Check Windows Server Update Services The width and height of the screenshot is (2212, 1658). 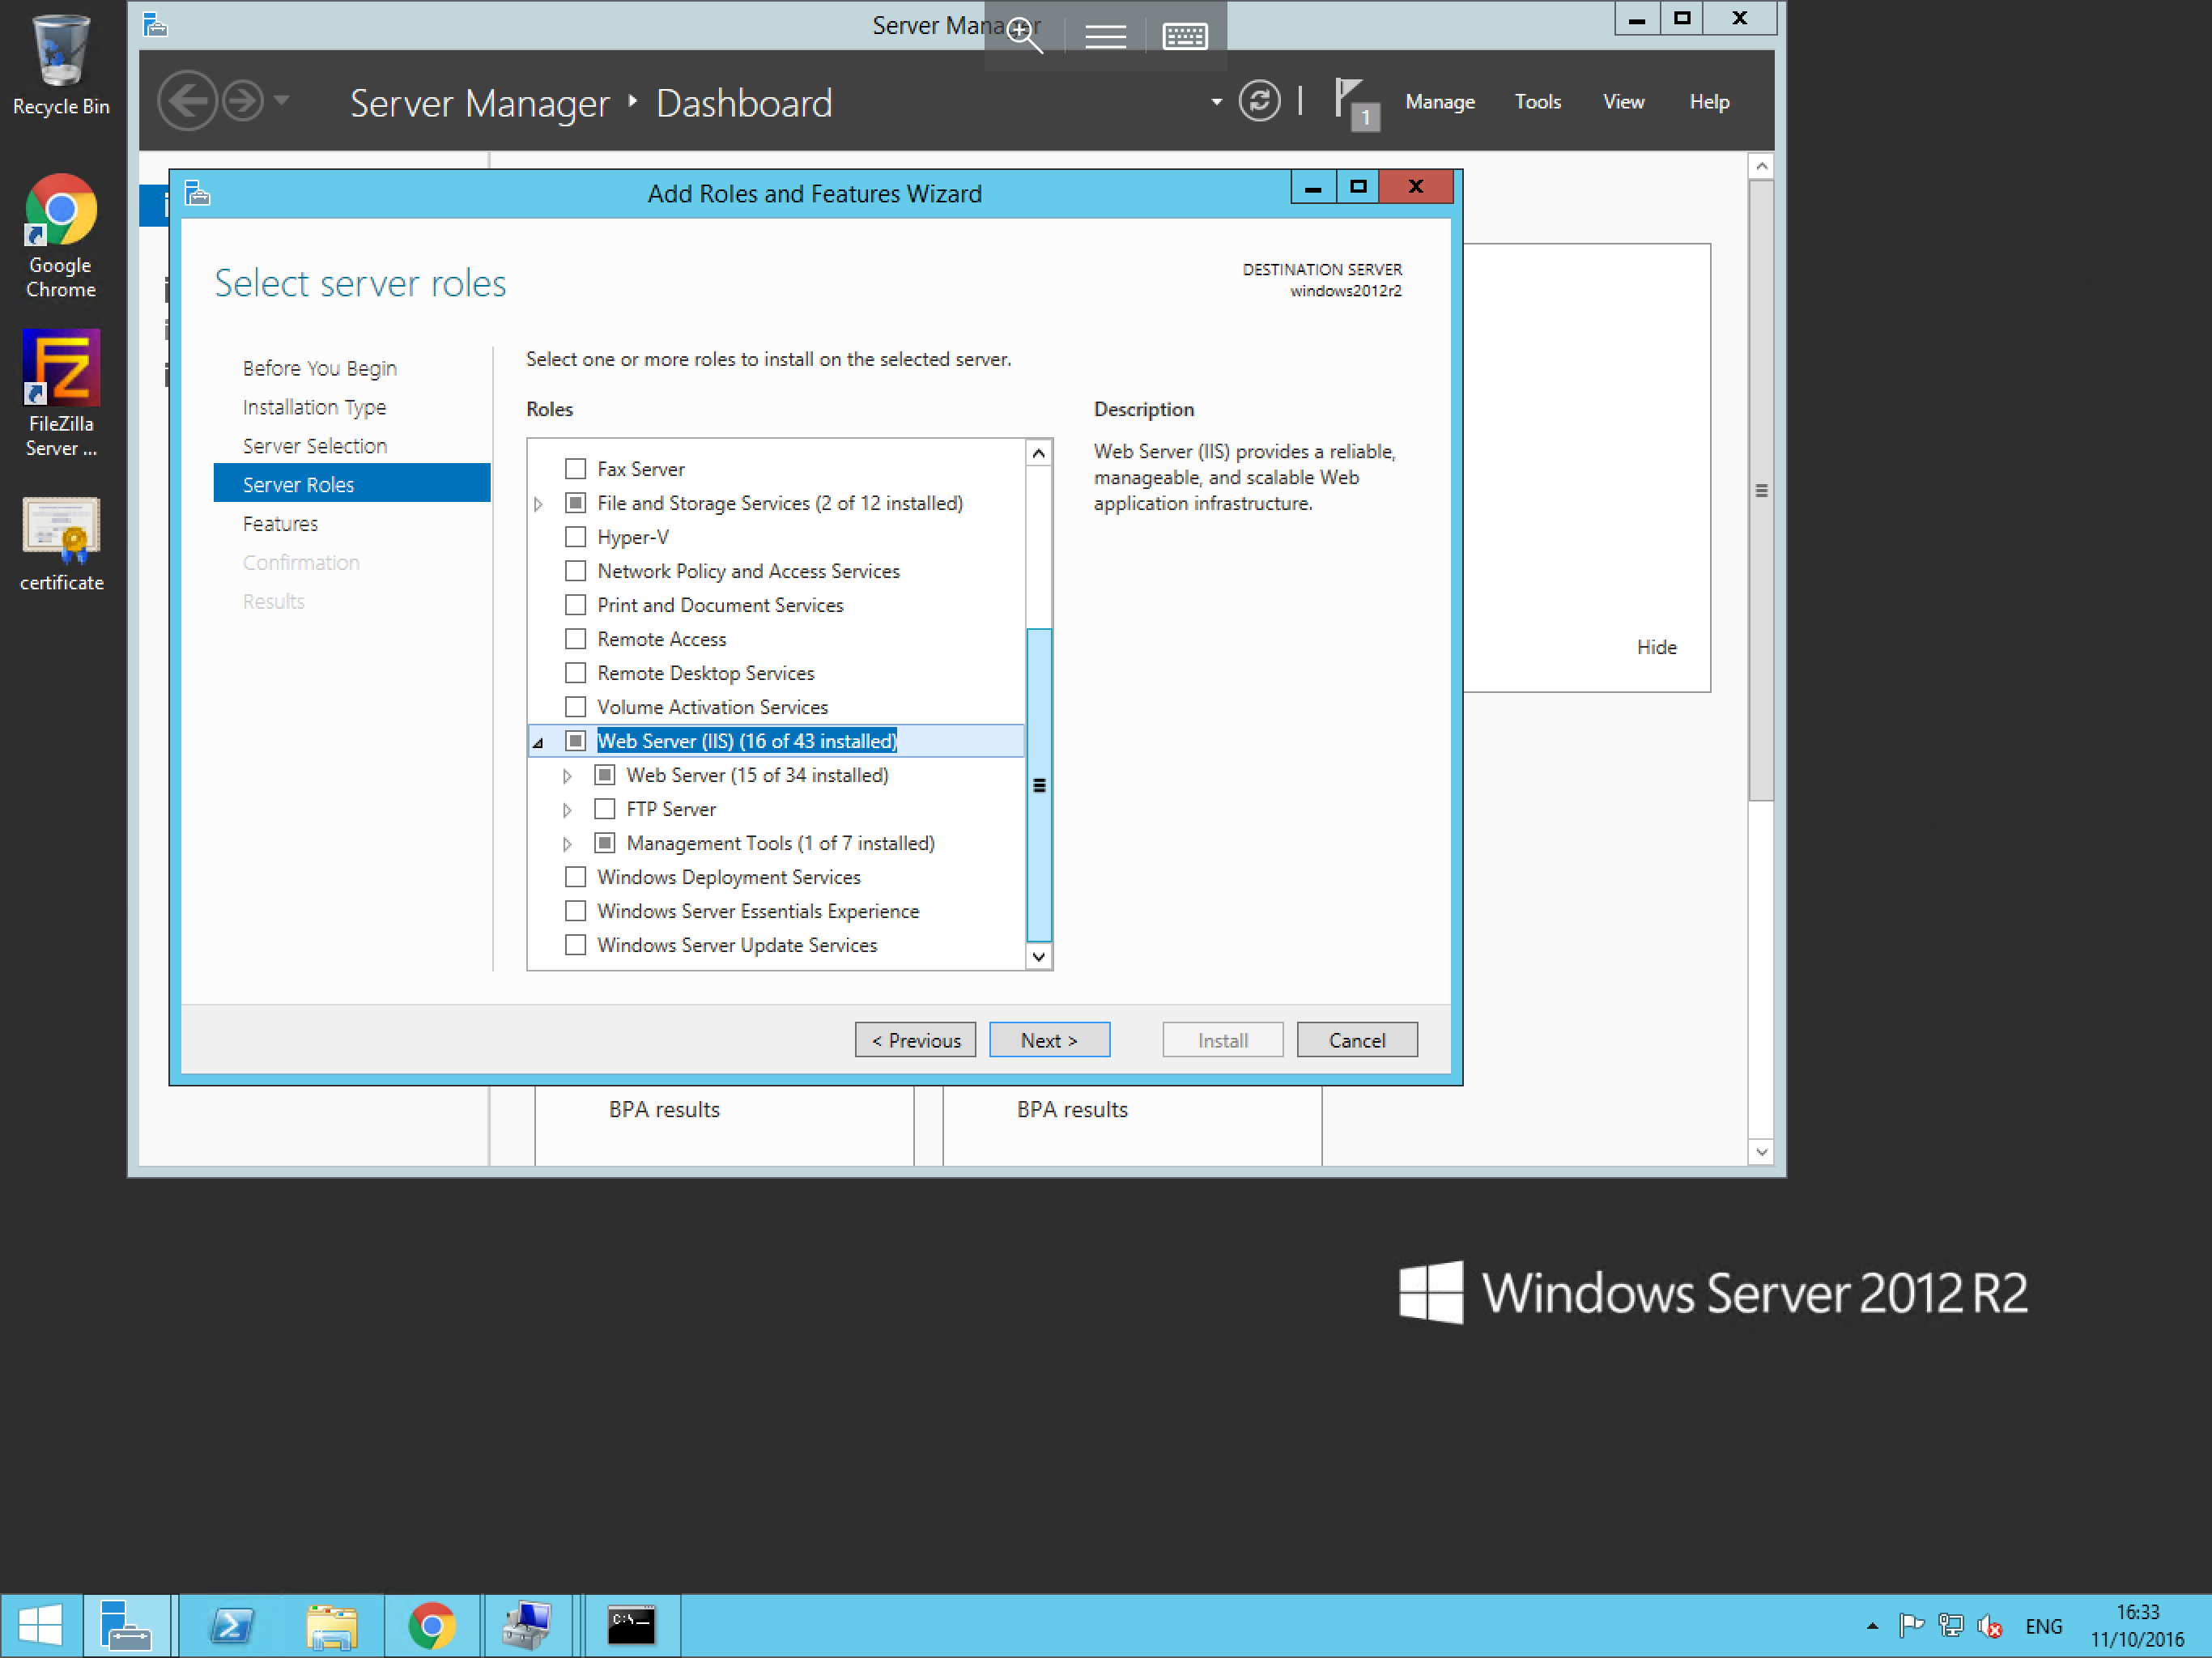[x=575, y=944]
